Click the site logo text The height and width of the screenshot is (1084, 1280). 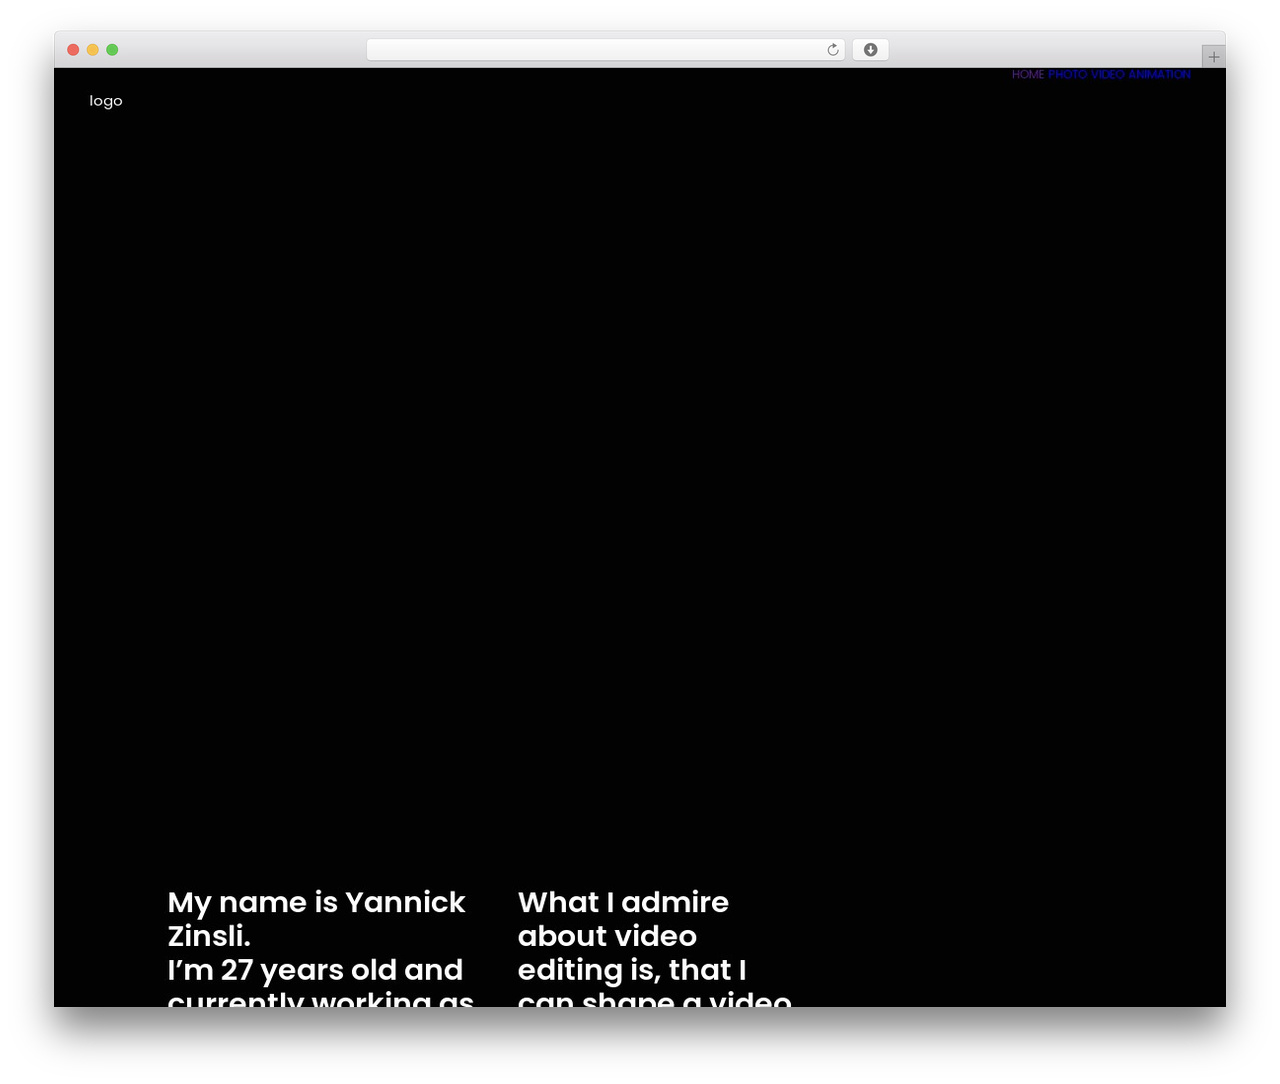point(106,101)
